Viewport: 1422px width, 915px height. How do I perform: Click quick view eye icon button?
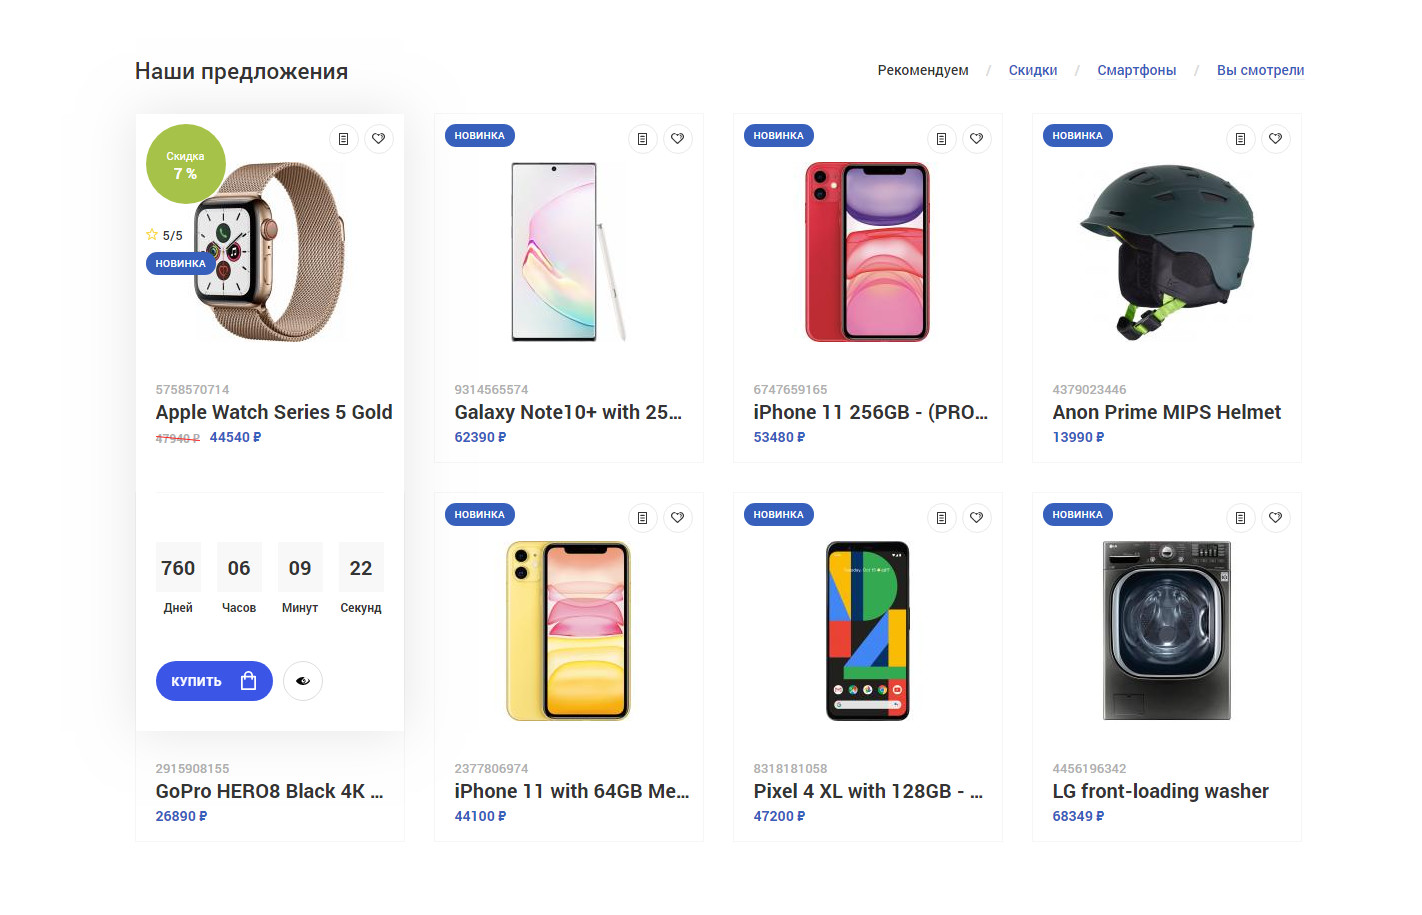tap(303, 681)
